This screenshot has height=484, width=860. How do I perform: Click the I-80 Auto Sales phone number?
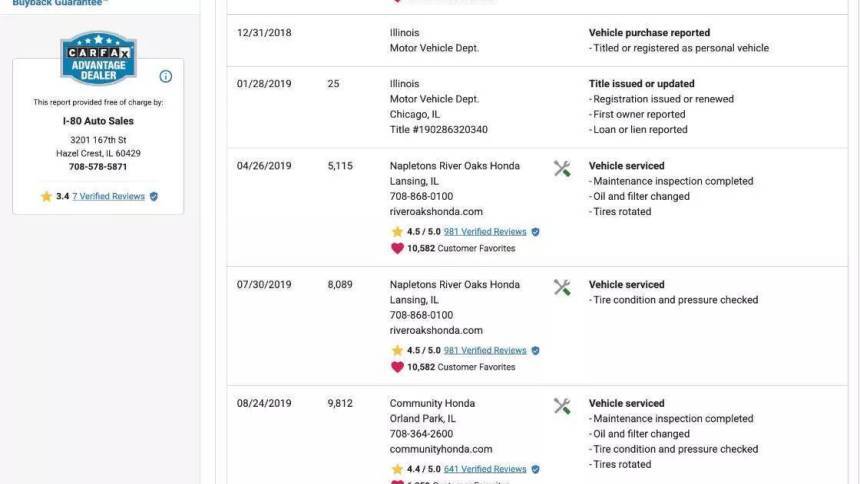(98, 167)
